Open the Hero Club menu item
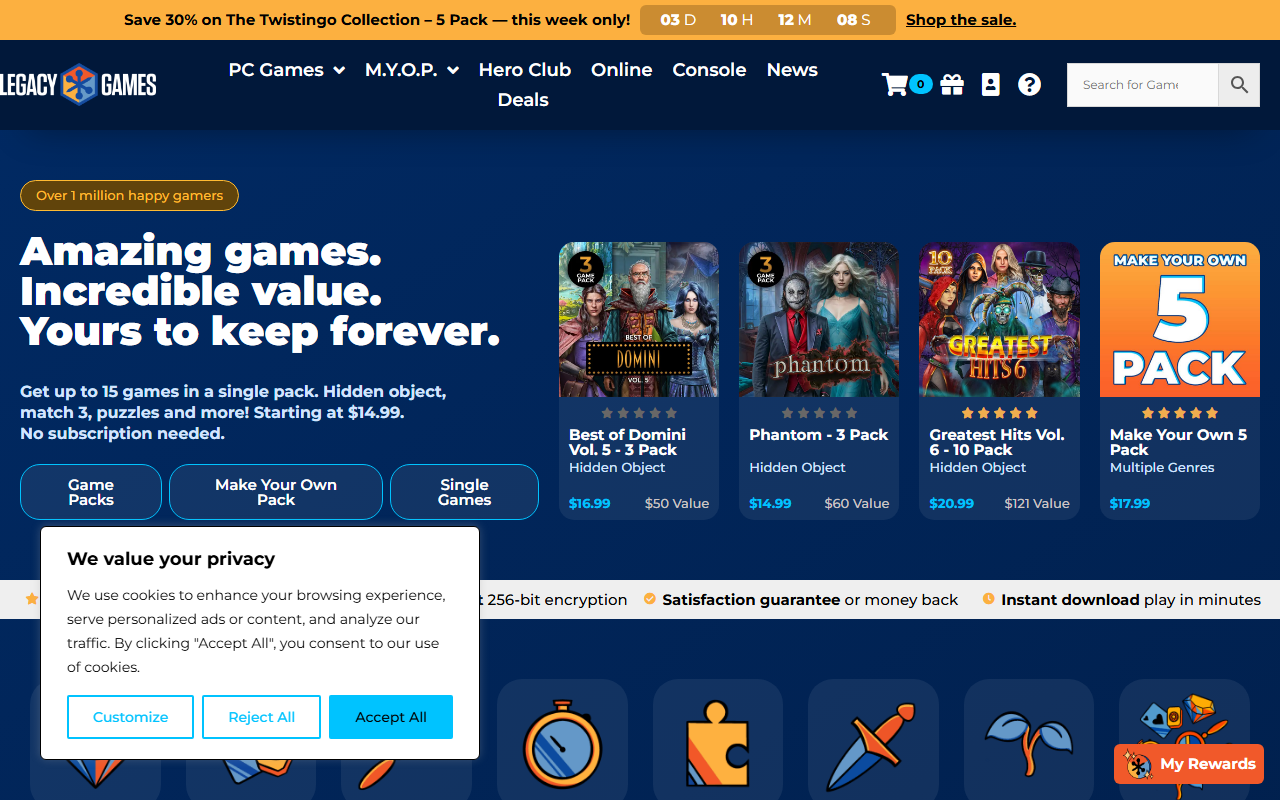Screen dimensions: 1280x800 525,70
